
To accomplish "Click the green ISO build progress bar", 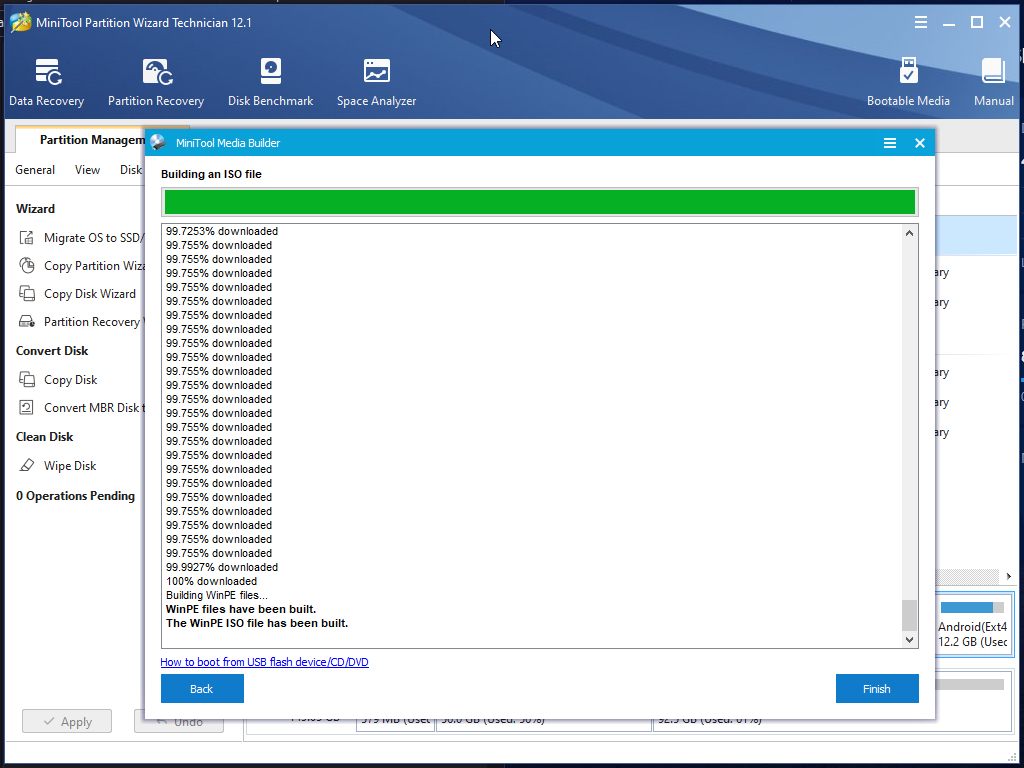I will (539, 202).
